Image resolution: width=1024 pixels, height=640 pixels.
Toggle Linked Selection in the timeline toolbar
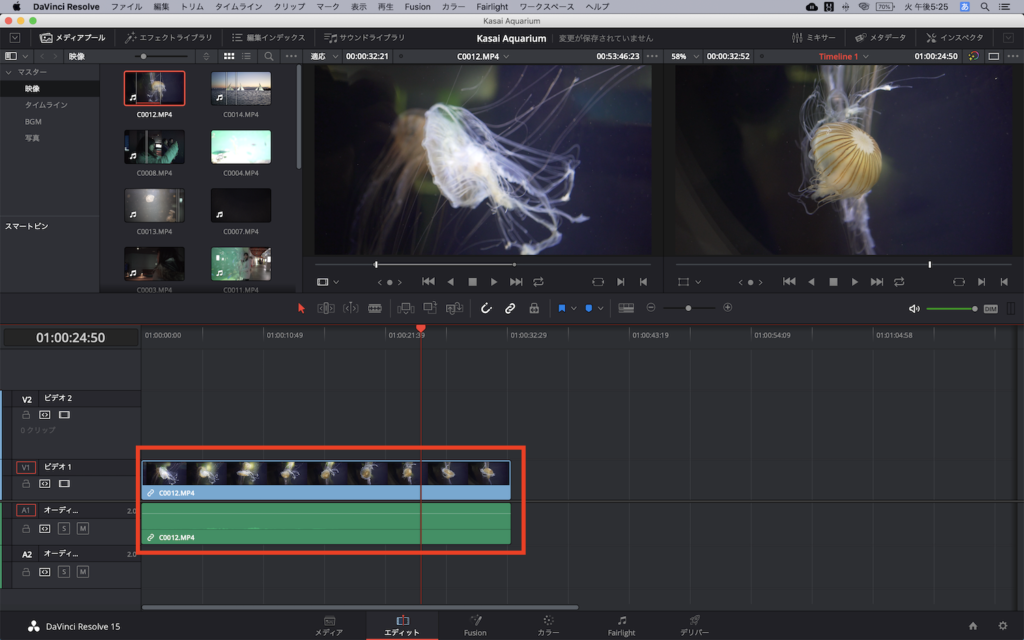pos(509,308)
